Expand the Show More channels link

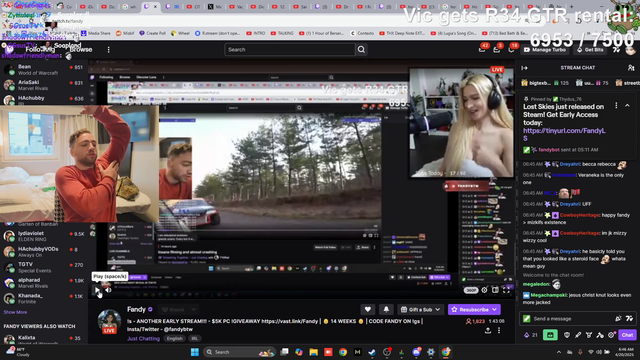point(15,312)
